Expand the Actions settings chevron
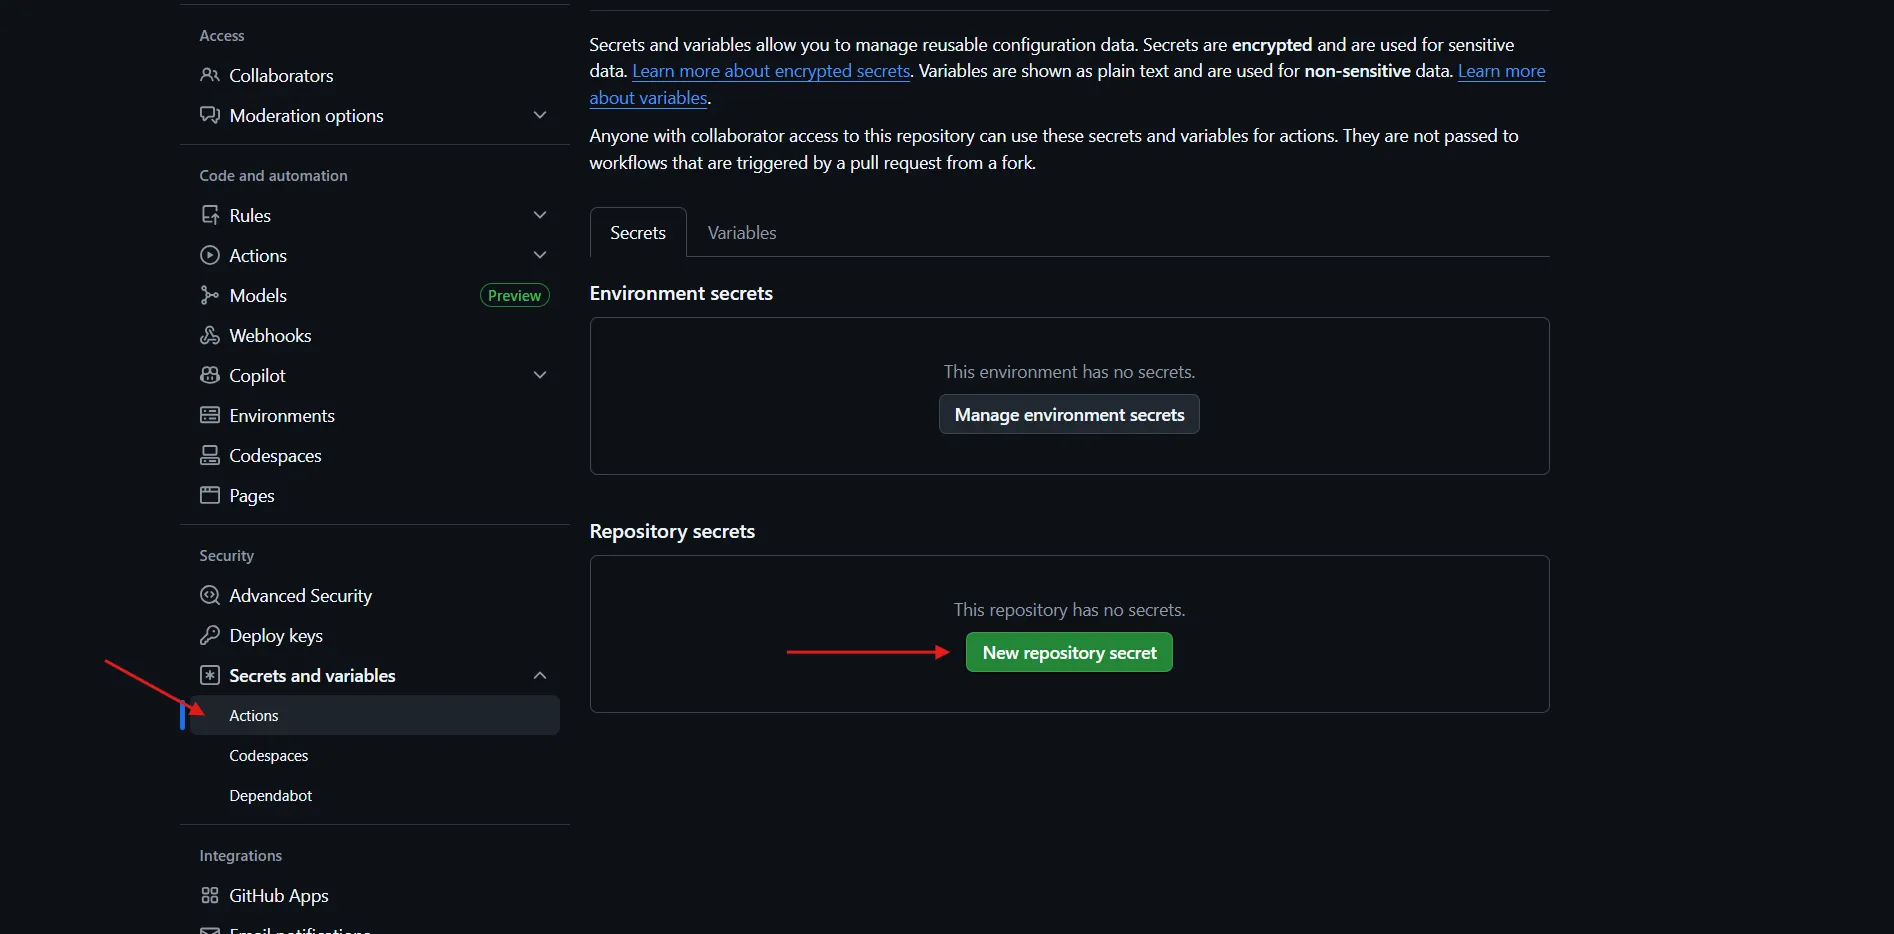Image resolution: width=1894 pixels, height=934 pixels. [540, 255]
